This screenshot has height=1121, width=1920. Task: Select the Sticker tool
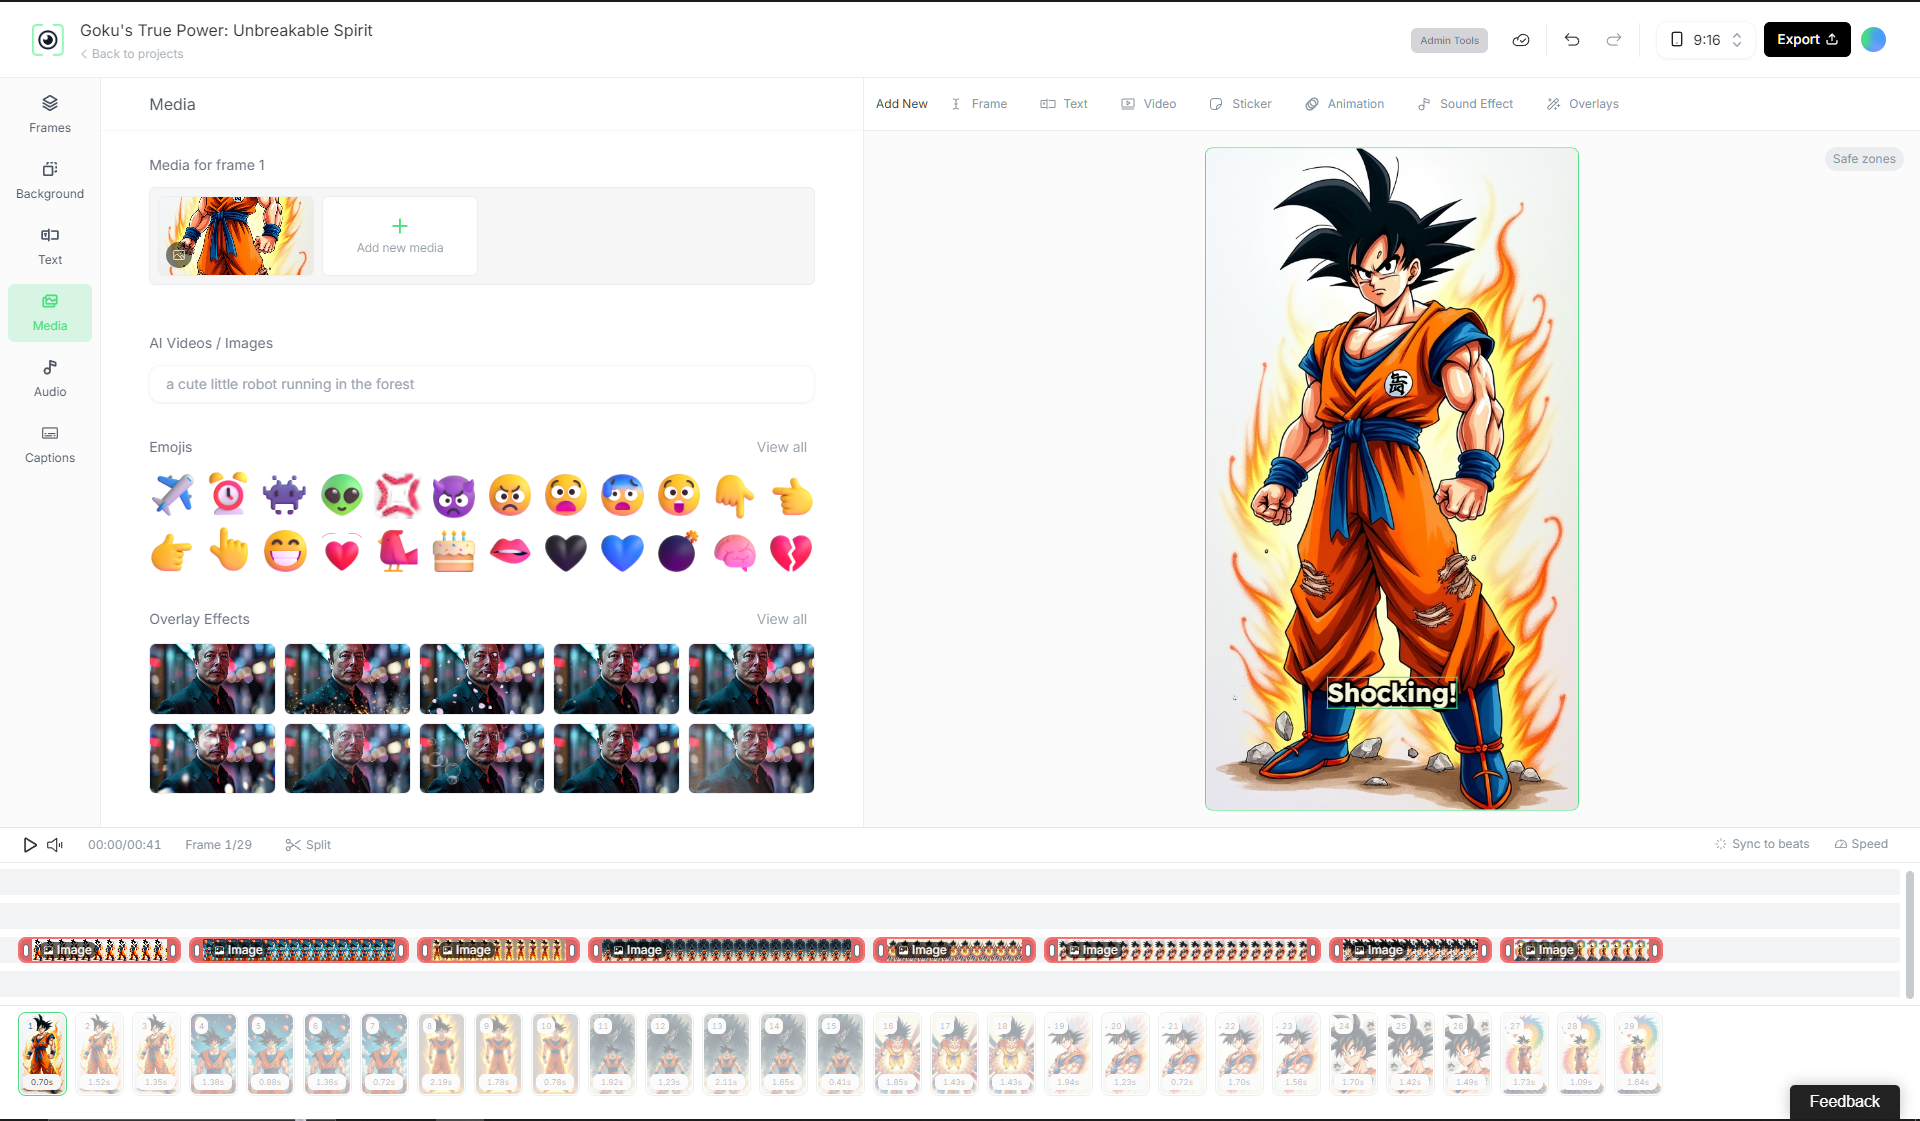coord(1240,104)
